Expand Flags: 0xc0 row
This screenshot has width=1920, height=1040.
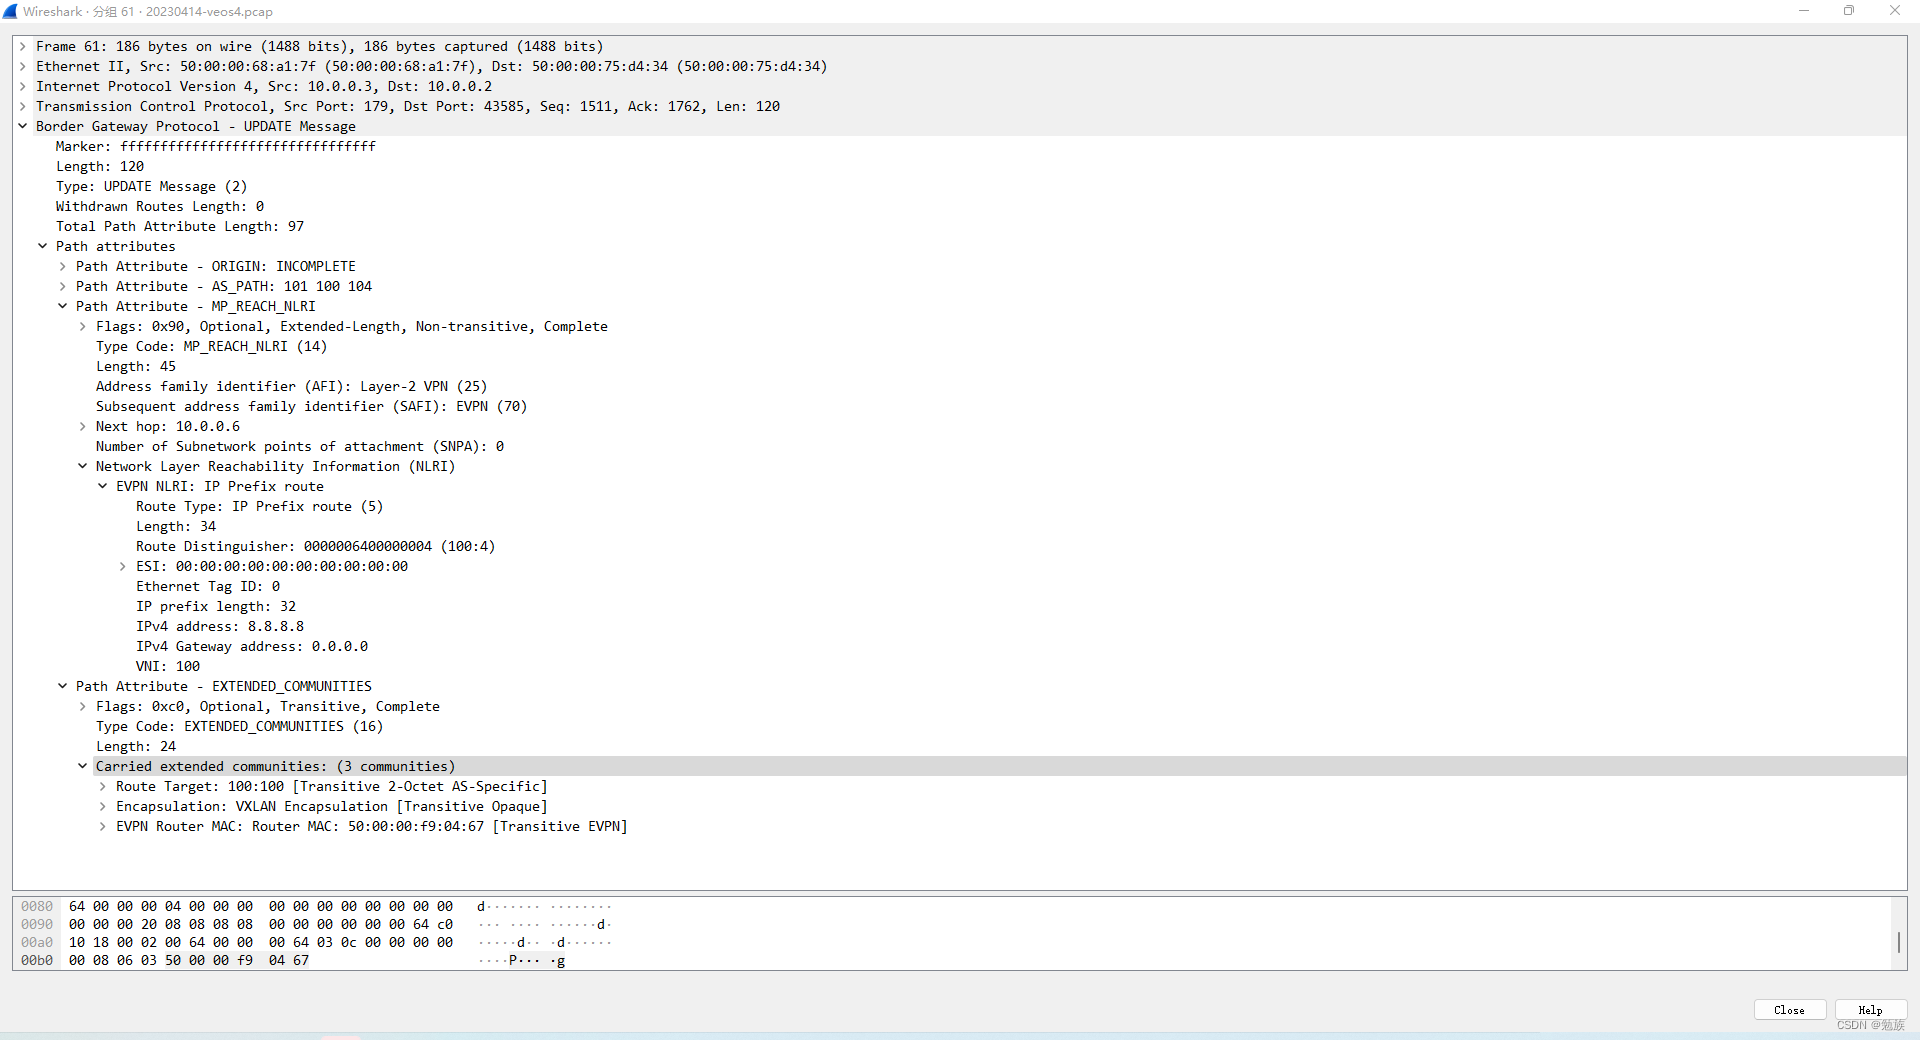(x=82, y=706)
